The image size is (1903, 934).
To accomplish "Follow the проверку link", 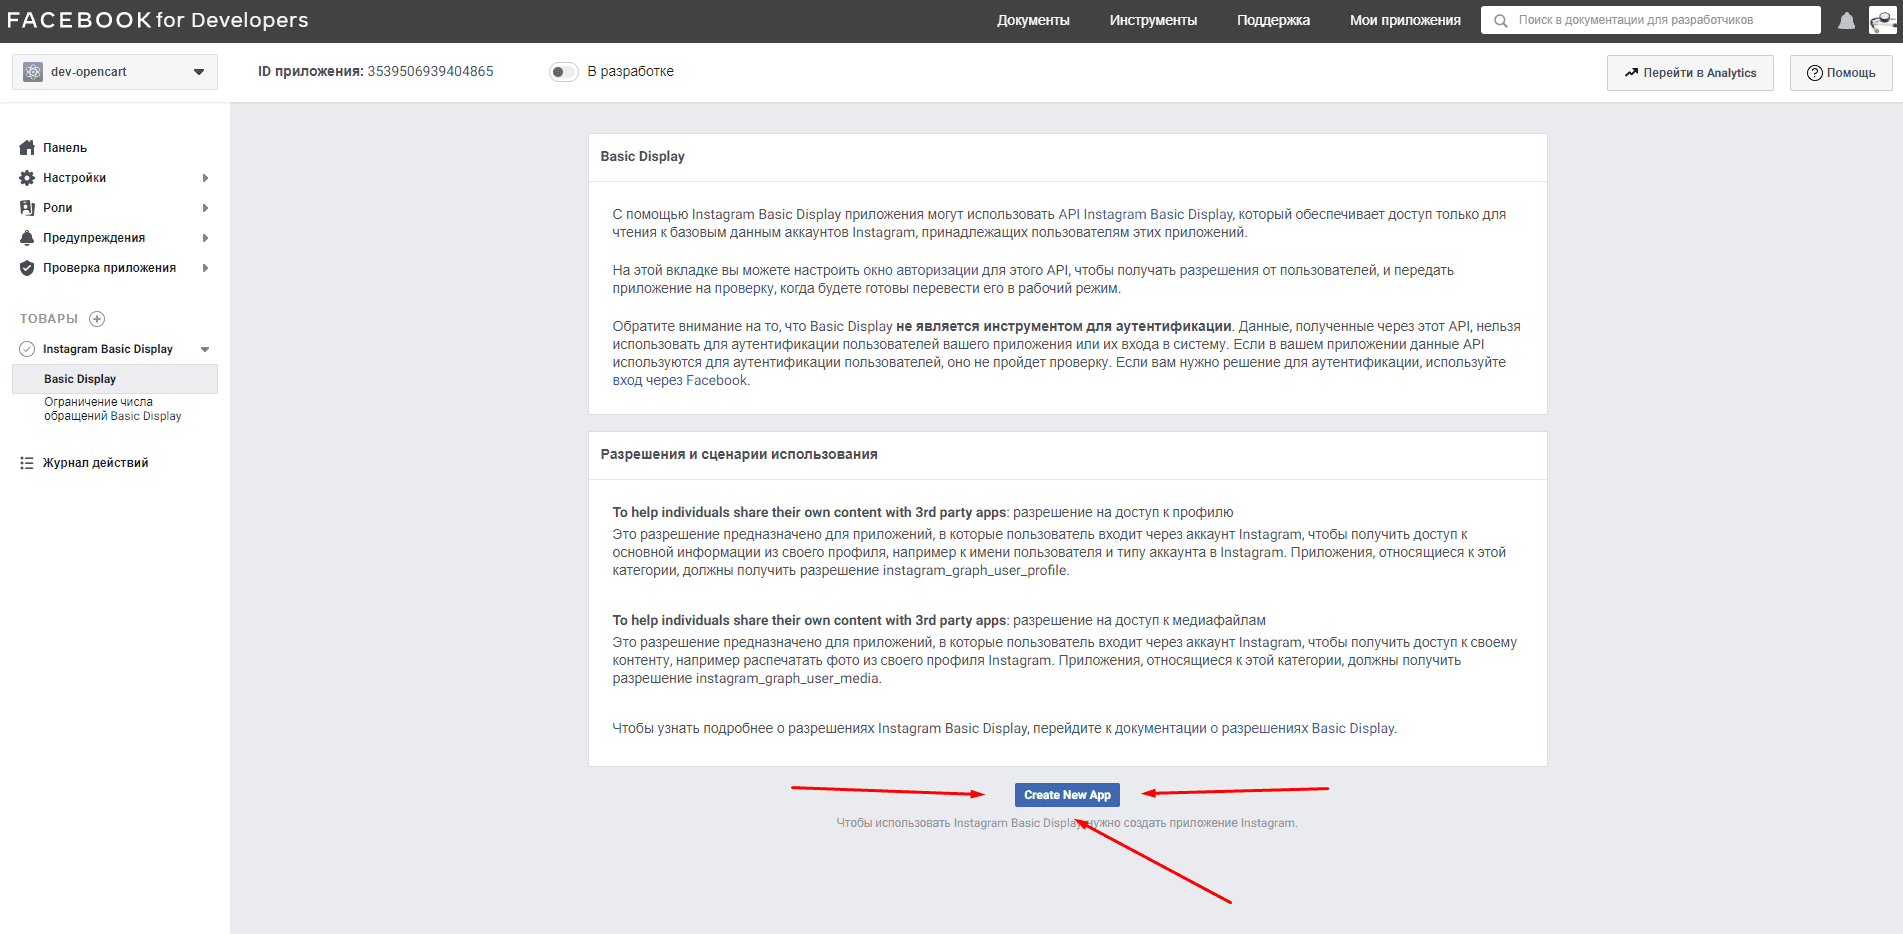I will pyautogui.click(x=745, y=288).
